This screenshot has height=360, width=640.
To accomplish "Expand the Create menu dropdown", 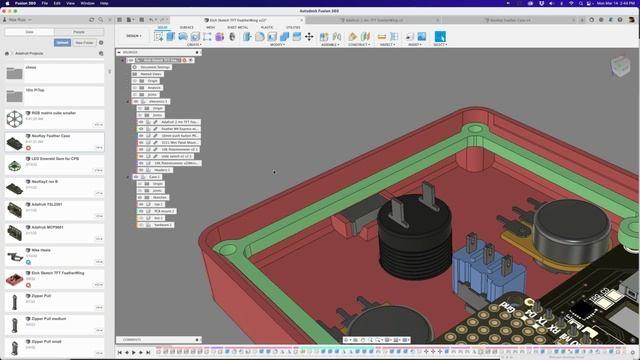I will coord(194,44).
